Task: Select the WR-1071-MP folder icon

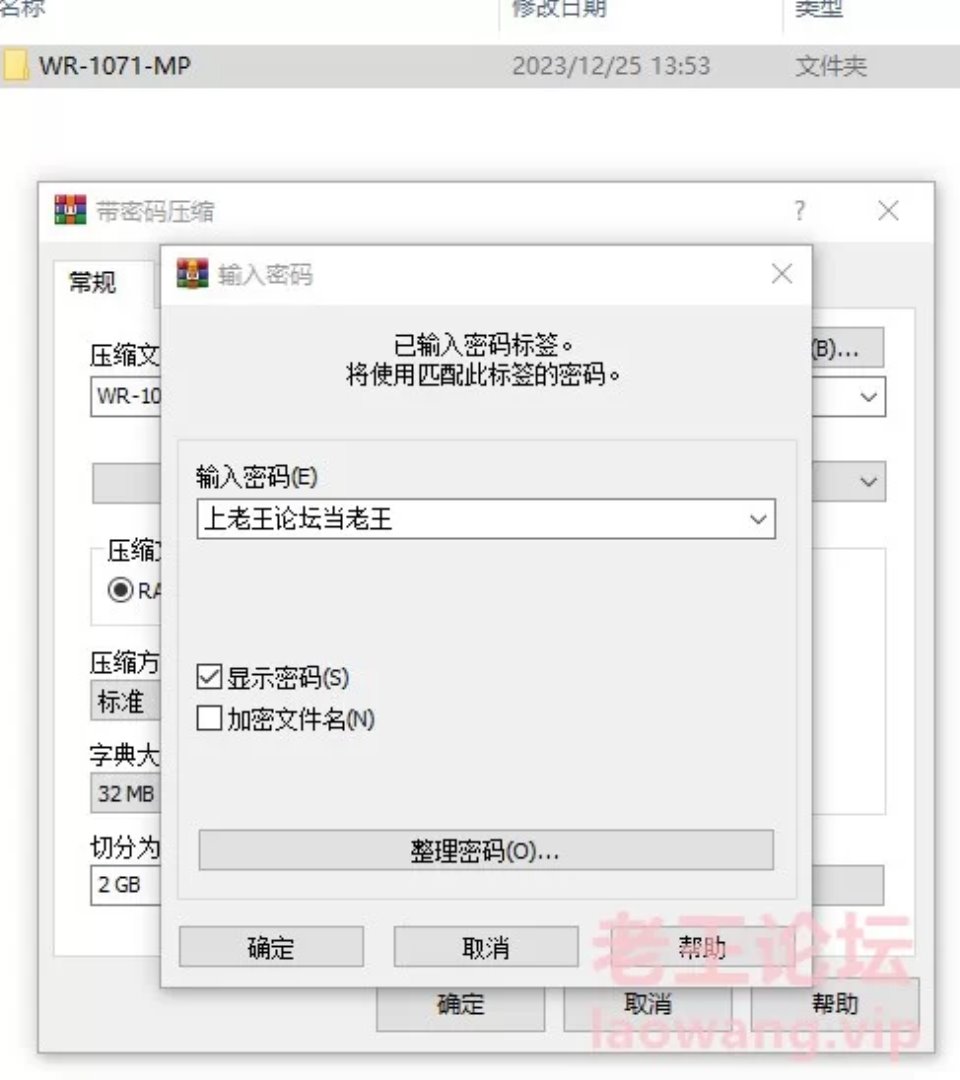Action: 15,65
